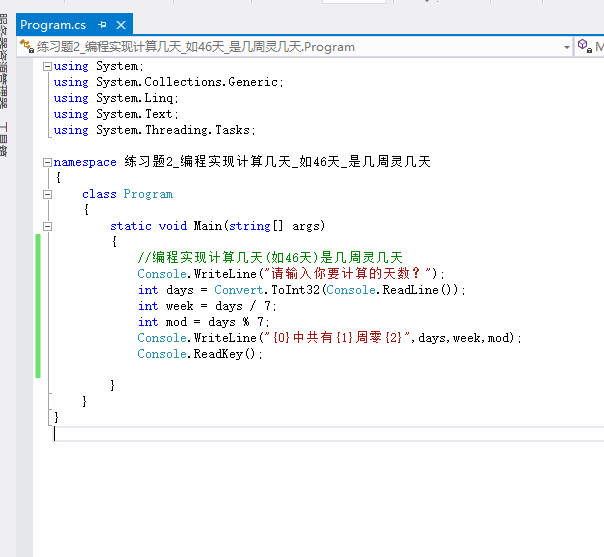Collapse the Main method block
The image size is (604, 557).
47,226
